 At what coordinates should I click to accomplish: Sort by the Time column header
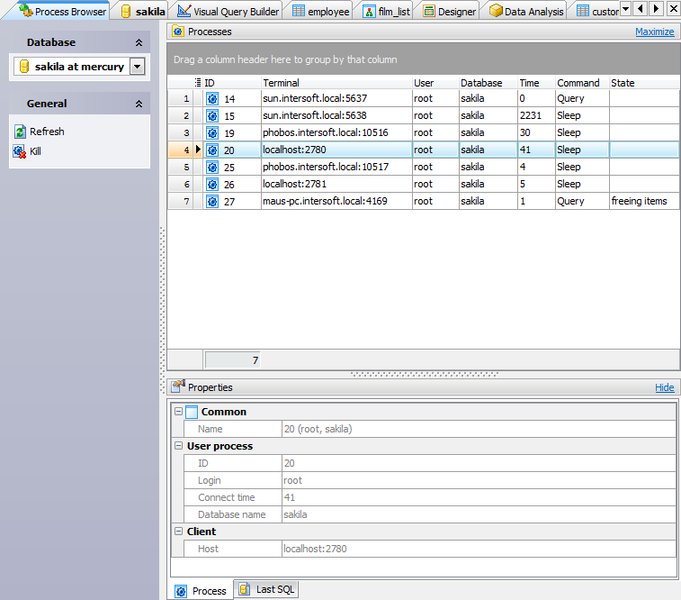[536, 83]
